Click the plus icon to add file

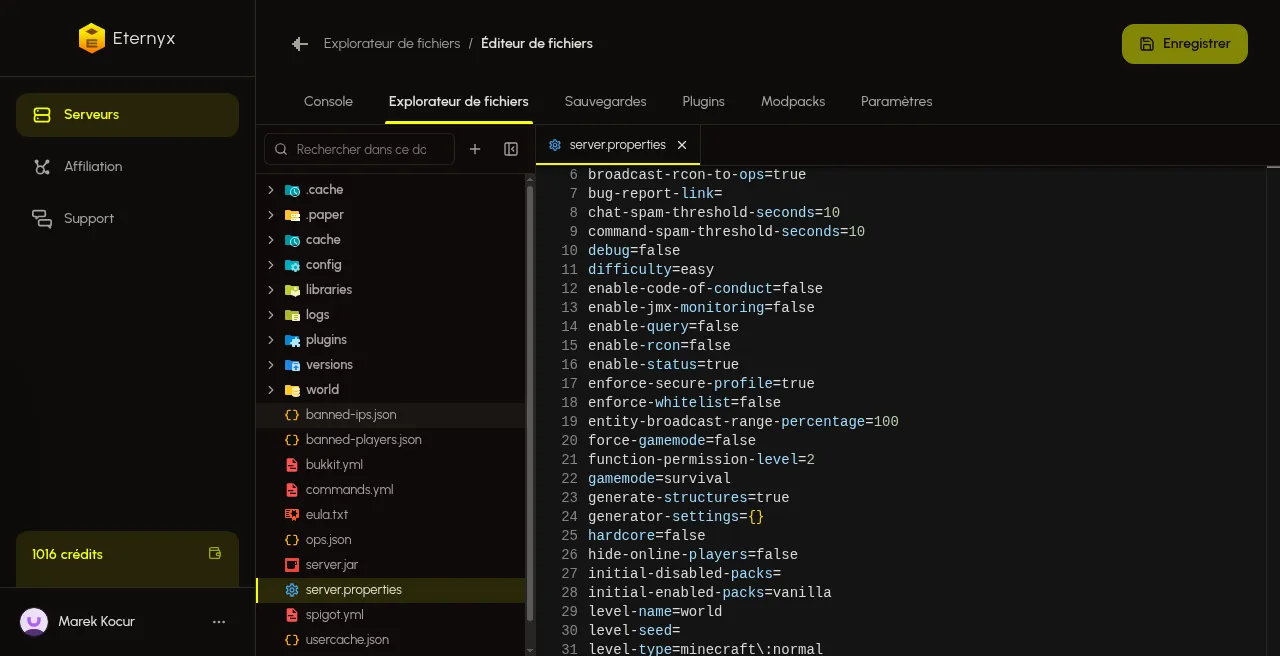[x=475, y=149]
